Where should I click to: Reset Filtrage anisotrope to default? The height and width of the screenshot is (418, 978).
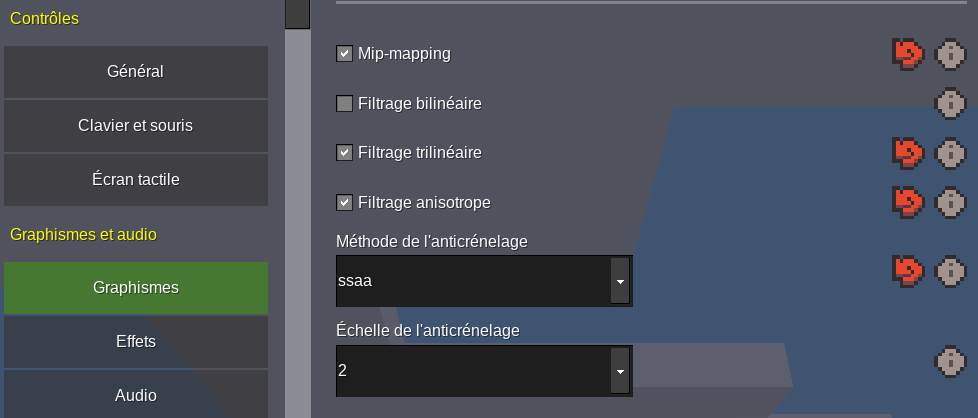(x=908, y=202)
